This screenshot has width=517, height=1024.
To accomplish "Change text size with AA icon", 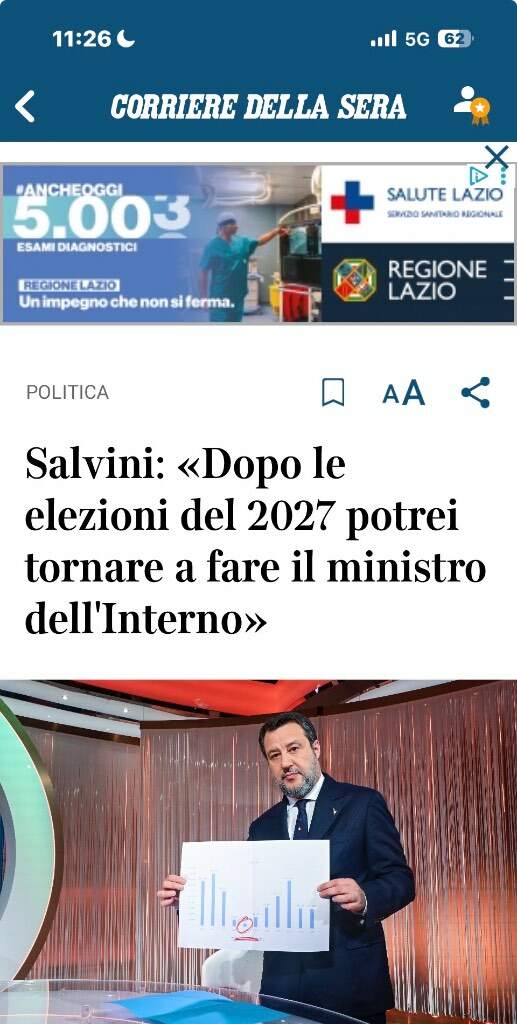I will 403,393.
